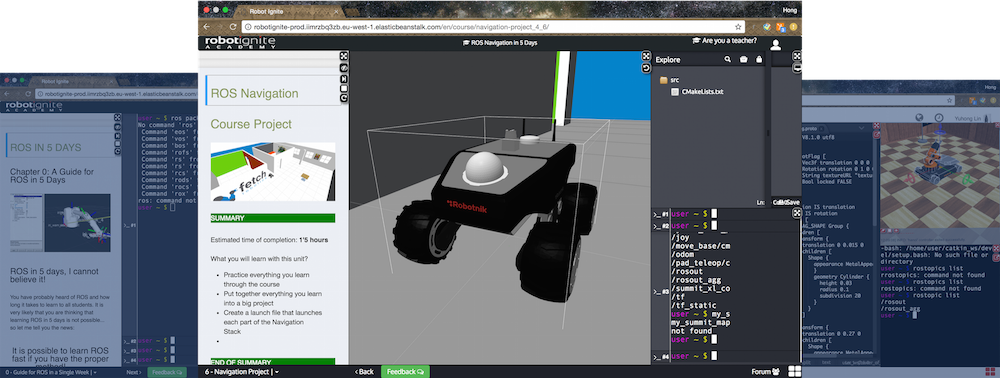Viewport: 1000px width, 378px height.
Task: Select terminal #3 shell tab
Action: point(661,292)
